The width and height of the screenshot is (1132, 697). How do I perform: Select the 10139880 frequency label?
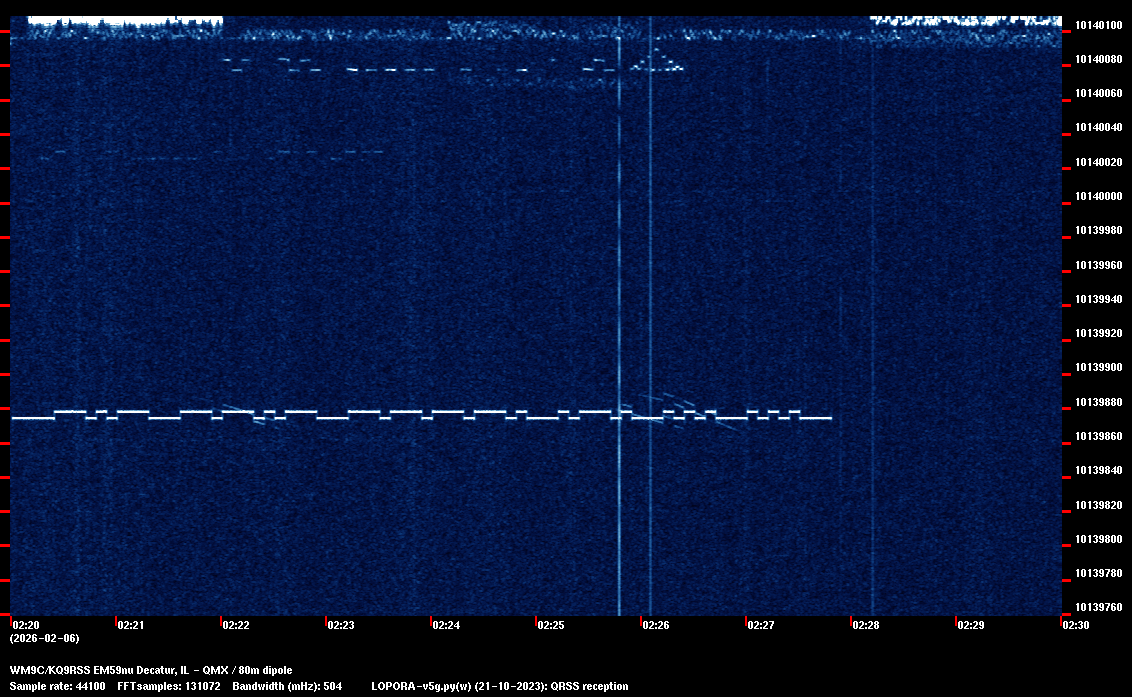(1096, 402)
